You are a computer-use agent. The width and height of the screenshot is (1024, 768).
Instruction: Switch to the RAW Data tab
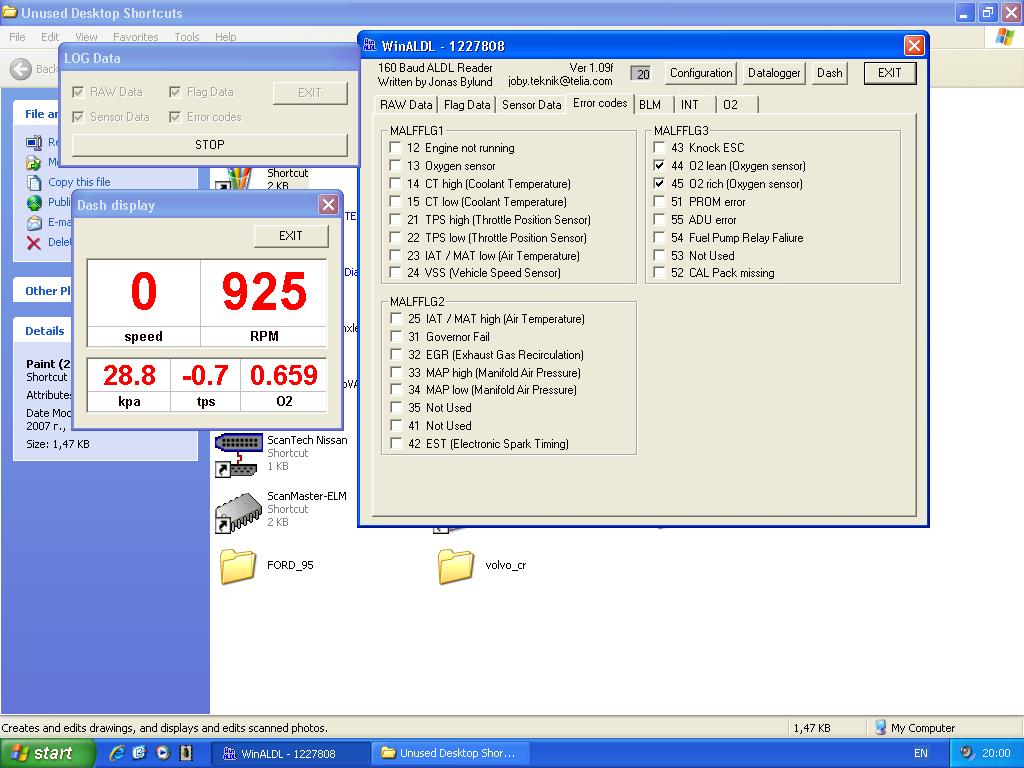406,104
